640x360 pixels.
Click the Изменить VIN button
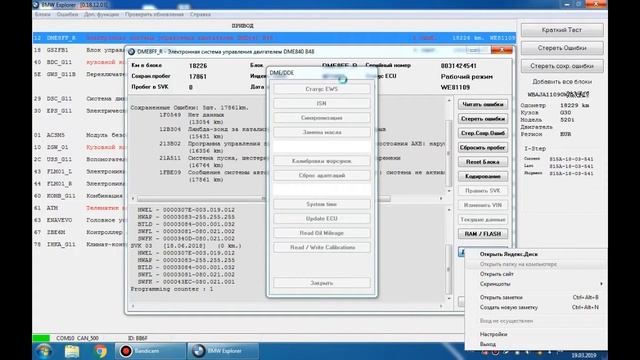[x=482, y=205]
